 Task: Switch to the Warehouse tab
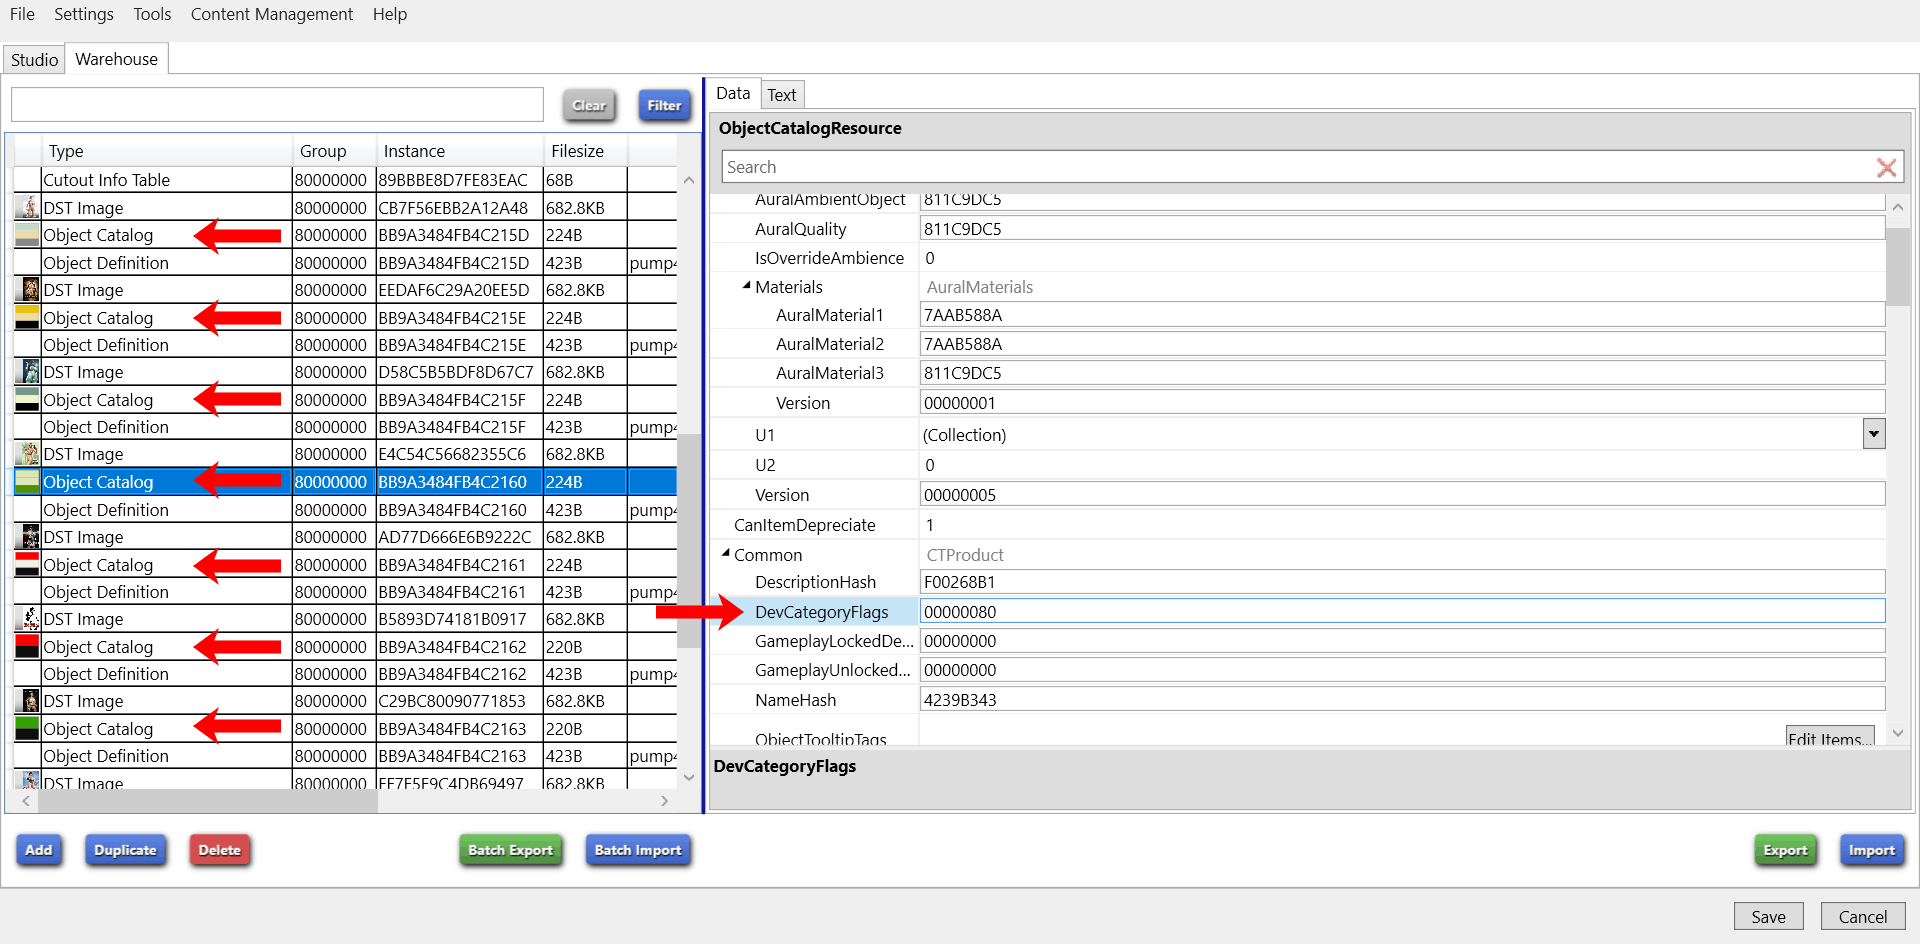pos(117,59)
